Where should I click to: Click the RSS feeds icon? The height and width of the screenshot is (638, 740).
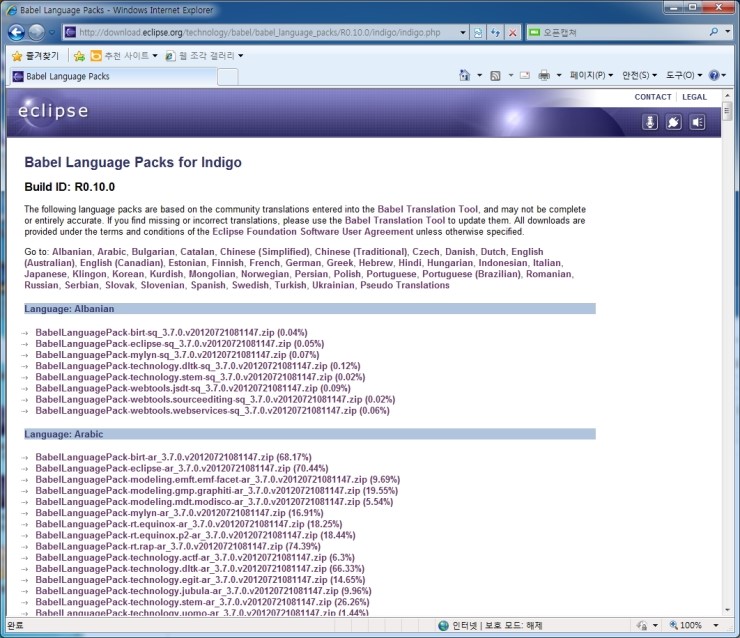(496, 75)
